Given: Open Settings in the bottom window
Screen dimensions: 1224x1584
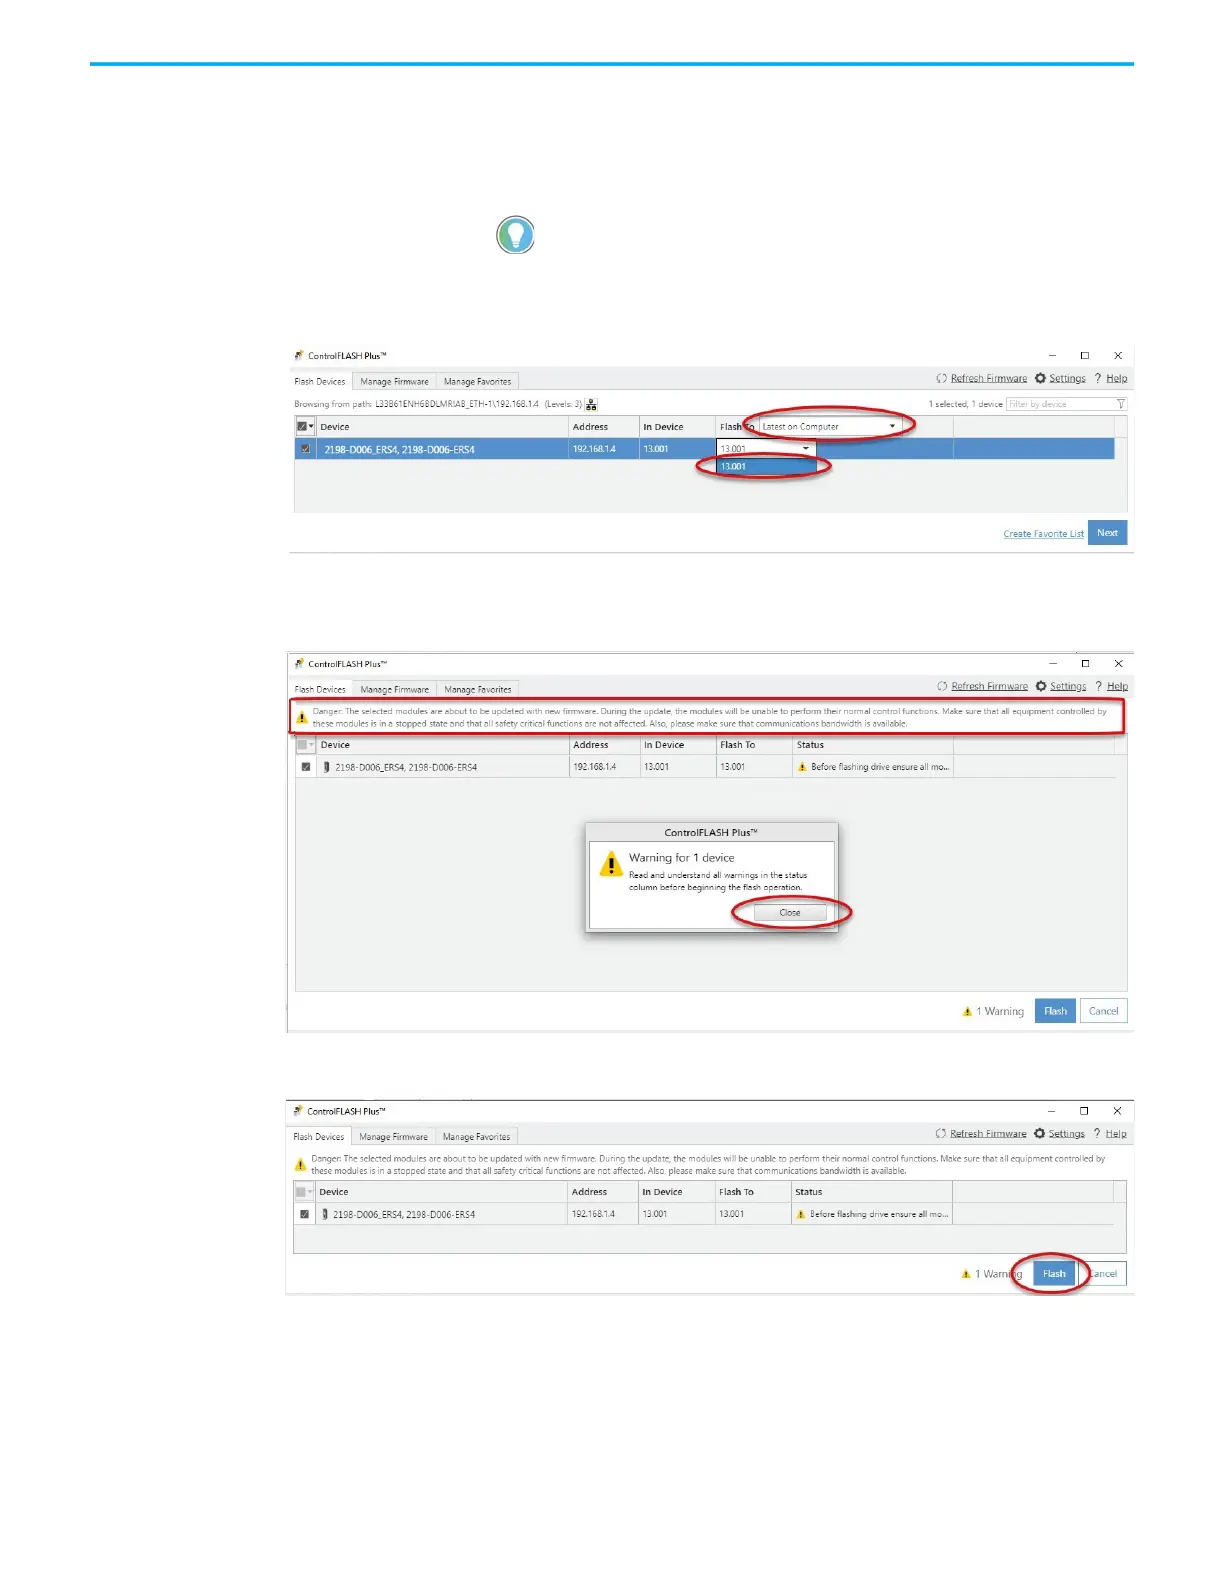Looking at the screenshot, I should pos(1059,1133).
